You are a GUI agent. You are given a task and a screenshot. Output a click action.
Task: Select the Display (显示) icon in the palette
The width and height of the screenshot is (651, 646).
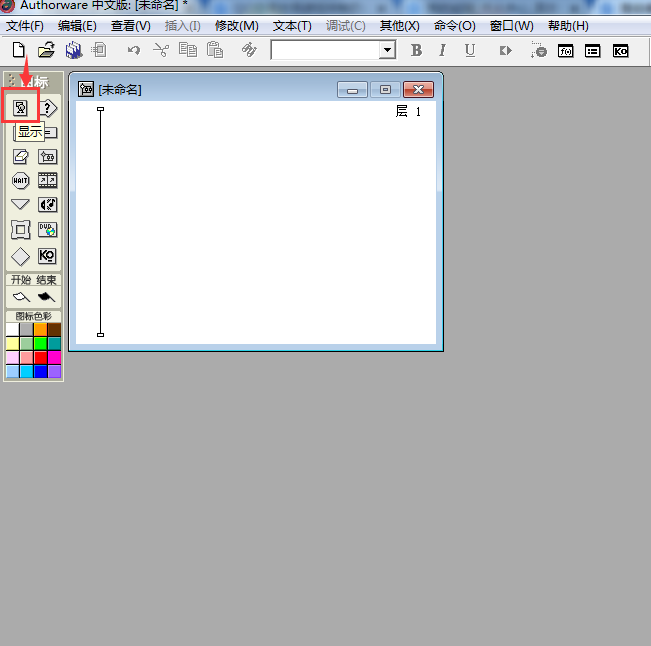coord(20,108)
